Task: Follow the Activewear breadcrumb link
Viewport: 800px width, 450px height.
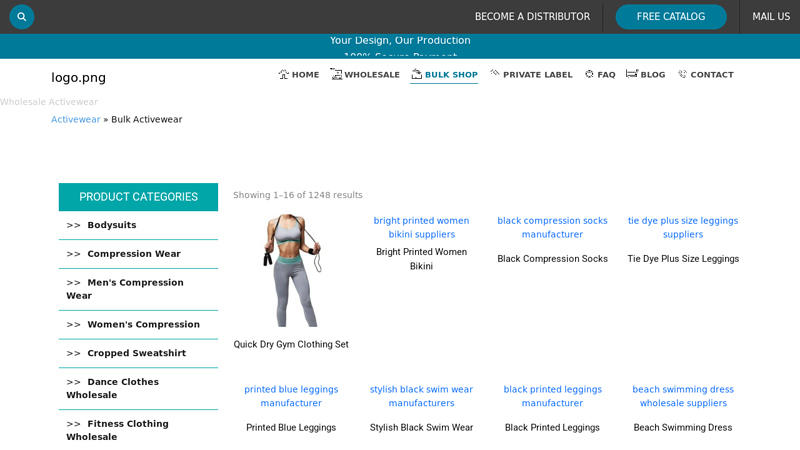Action: [x=76, y=119]
